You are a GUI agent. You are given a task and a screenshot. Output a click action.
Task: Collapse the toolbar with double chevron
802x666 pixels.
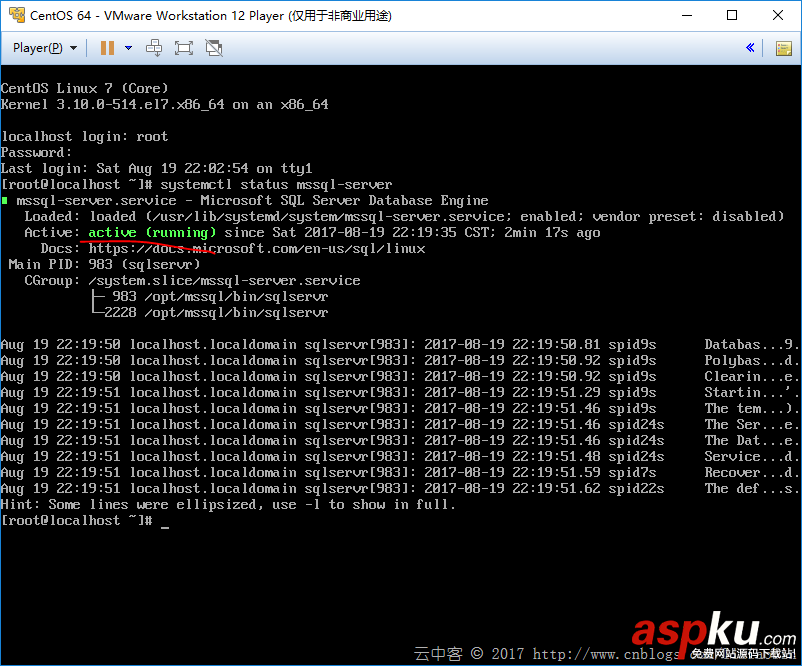pos(750,48)
